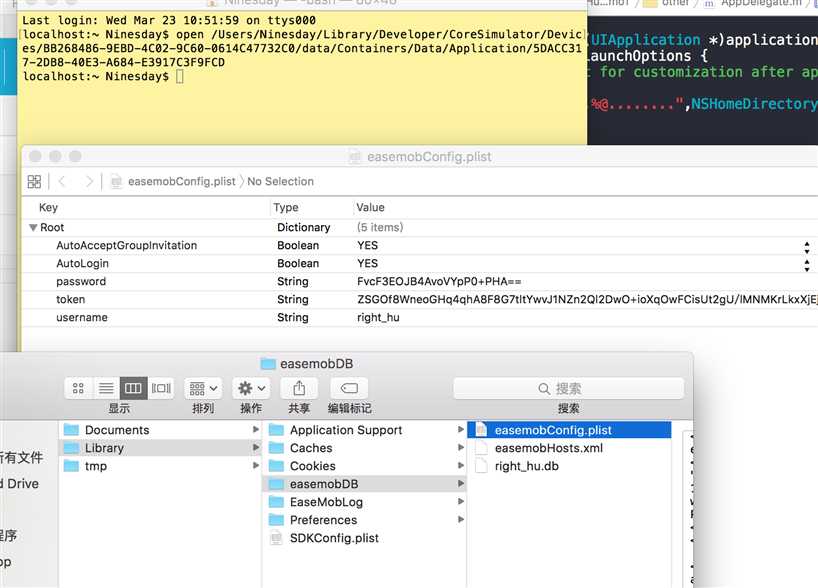The image size is (818, 588).
Task: Select the Library folder
Action: (x=161, y=448)
